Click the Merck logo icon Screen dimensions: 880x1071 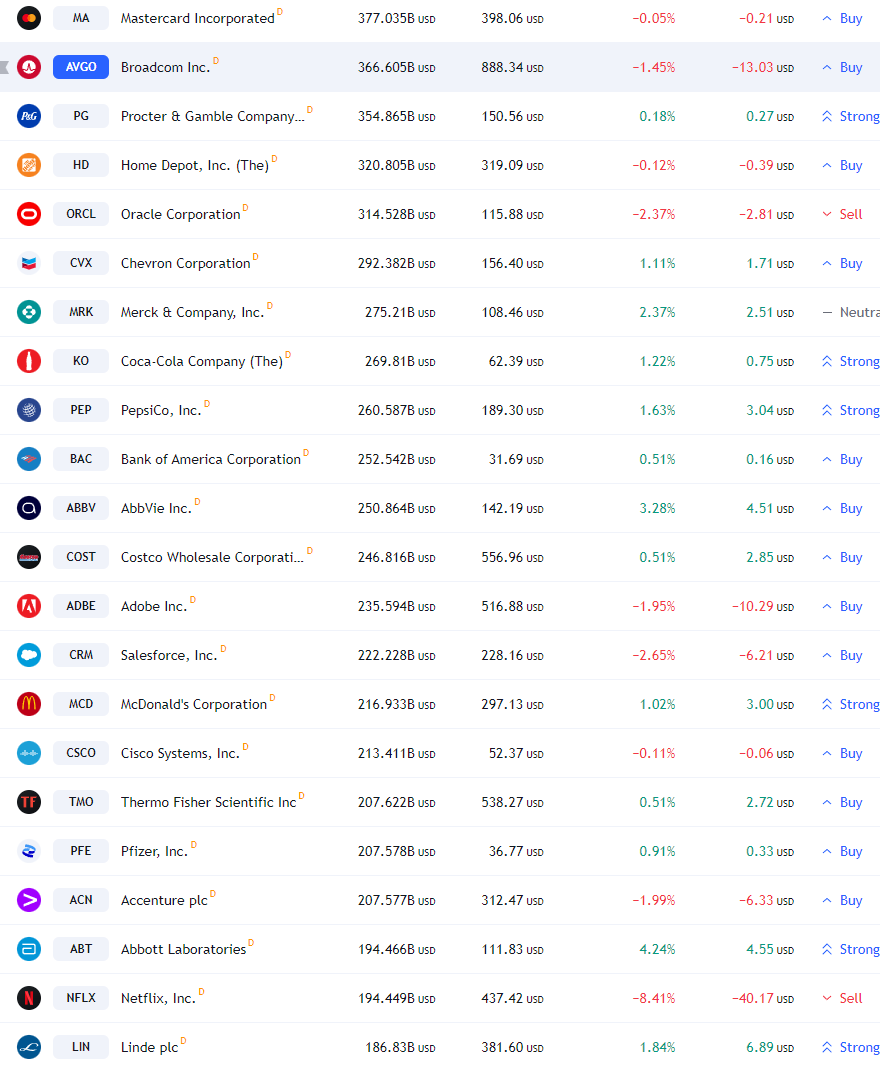coord(29,312)
